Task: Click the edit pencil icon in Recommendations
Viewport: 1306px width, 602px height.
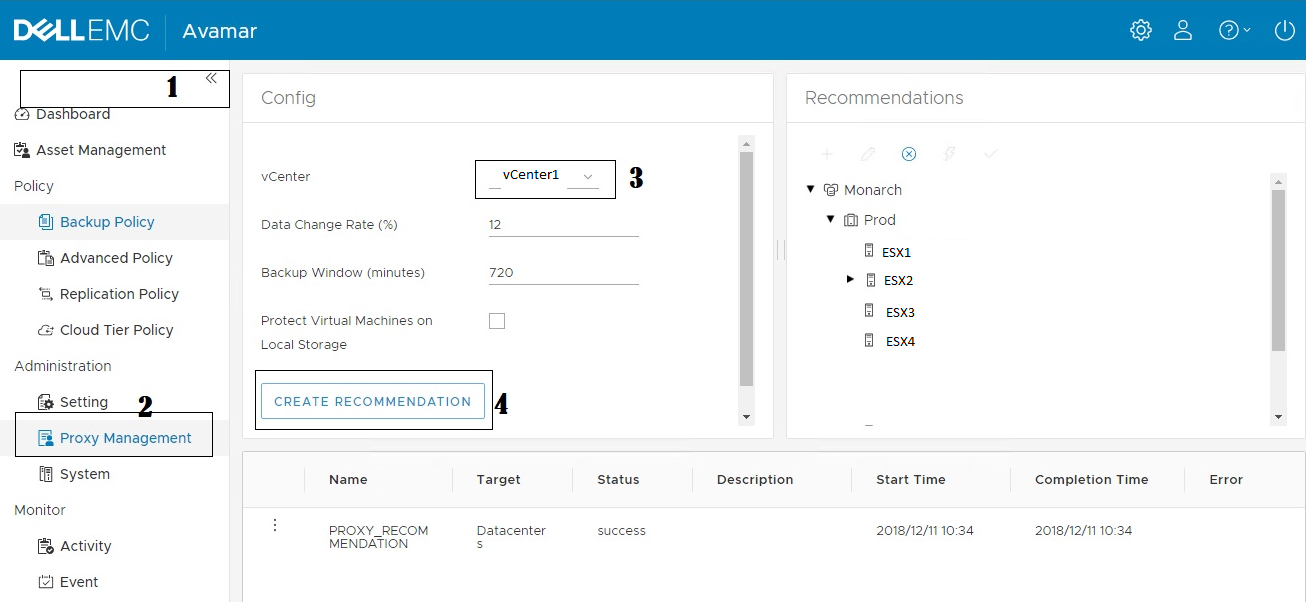Action: click(x=868, y=154)
